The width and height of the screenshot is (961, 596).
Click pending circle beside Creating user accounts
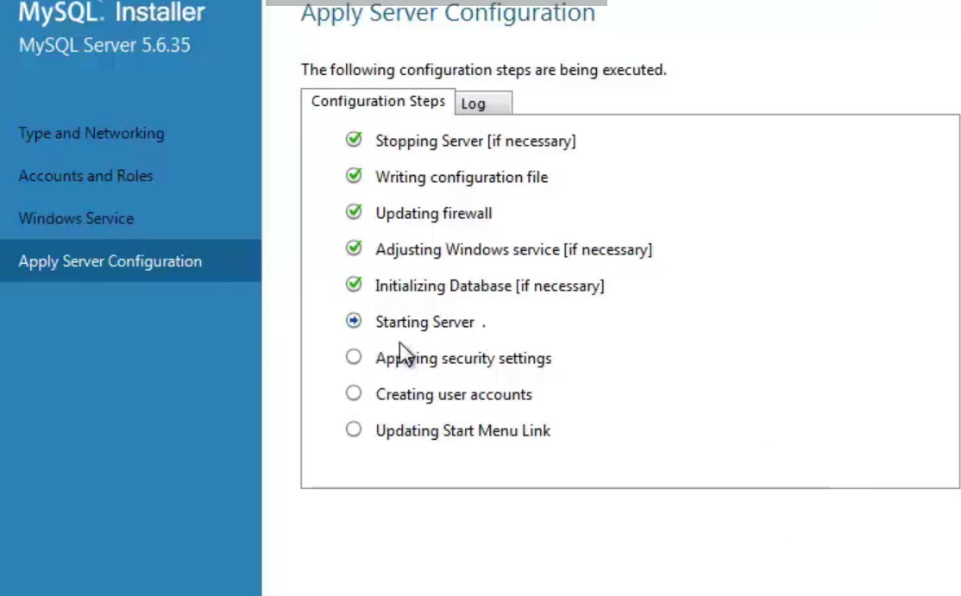tap(354, 393)
